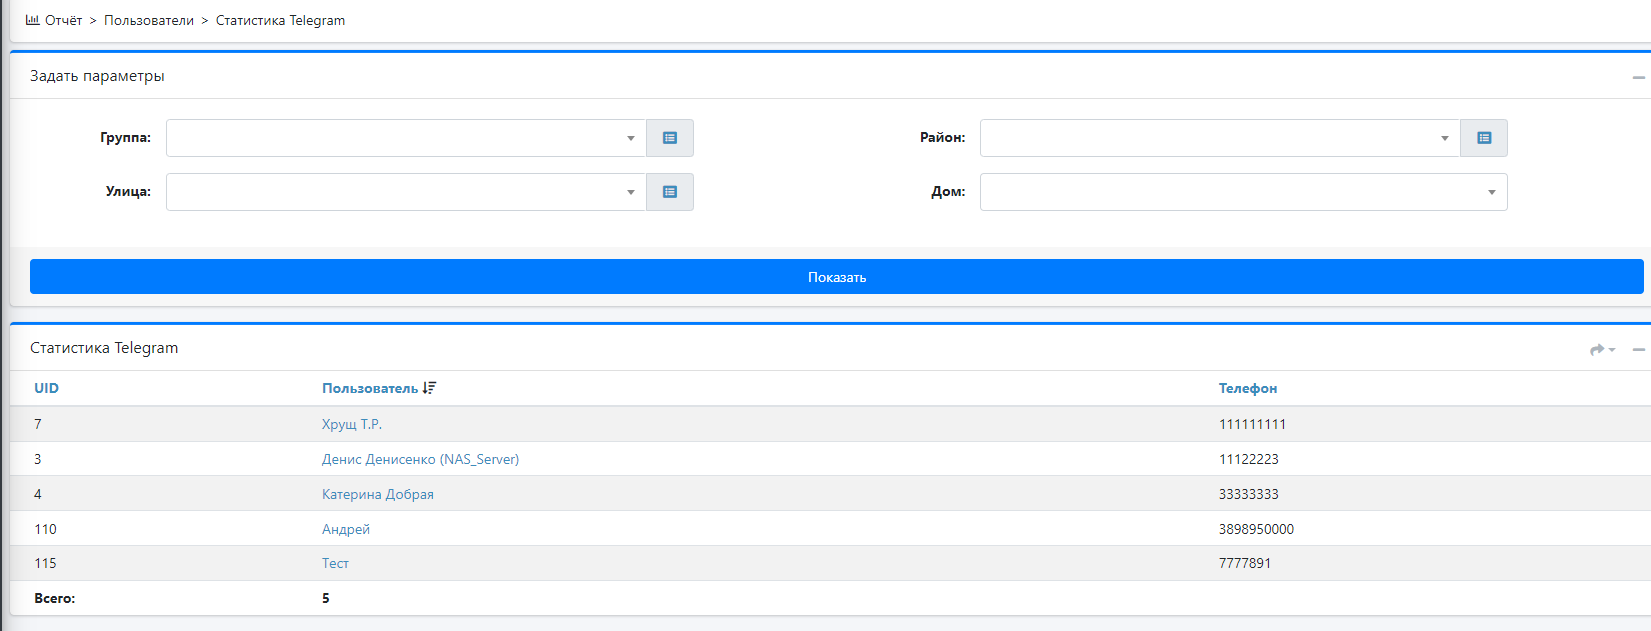1651x631 pixels.
Task: Open user Денис Денисенко (NAS_Server)
Action: [x=420, y=459]
